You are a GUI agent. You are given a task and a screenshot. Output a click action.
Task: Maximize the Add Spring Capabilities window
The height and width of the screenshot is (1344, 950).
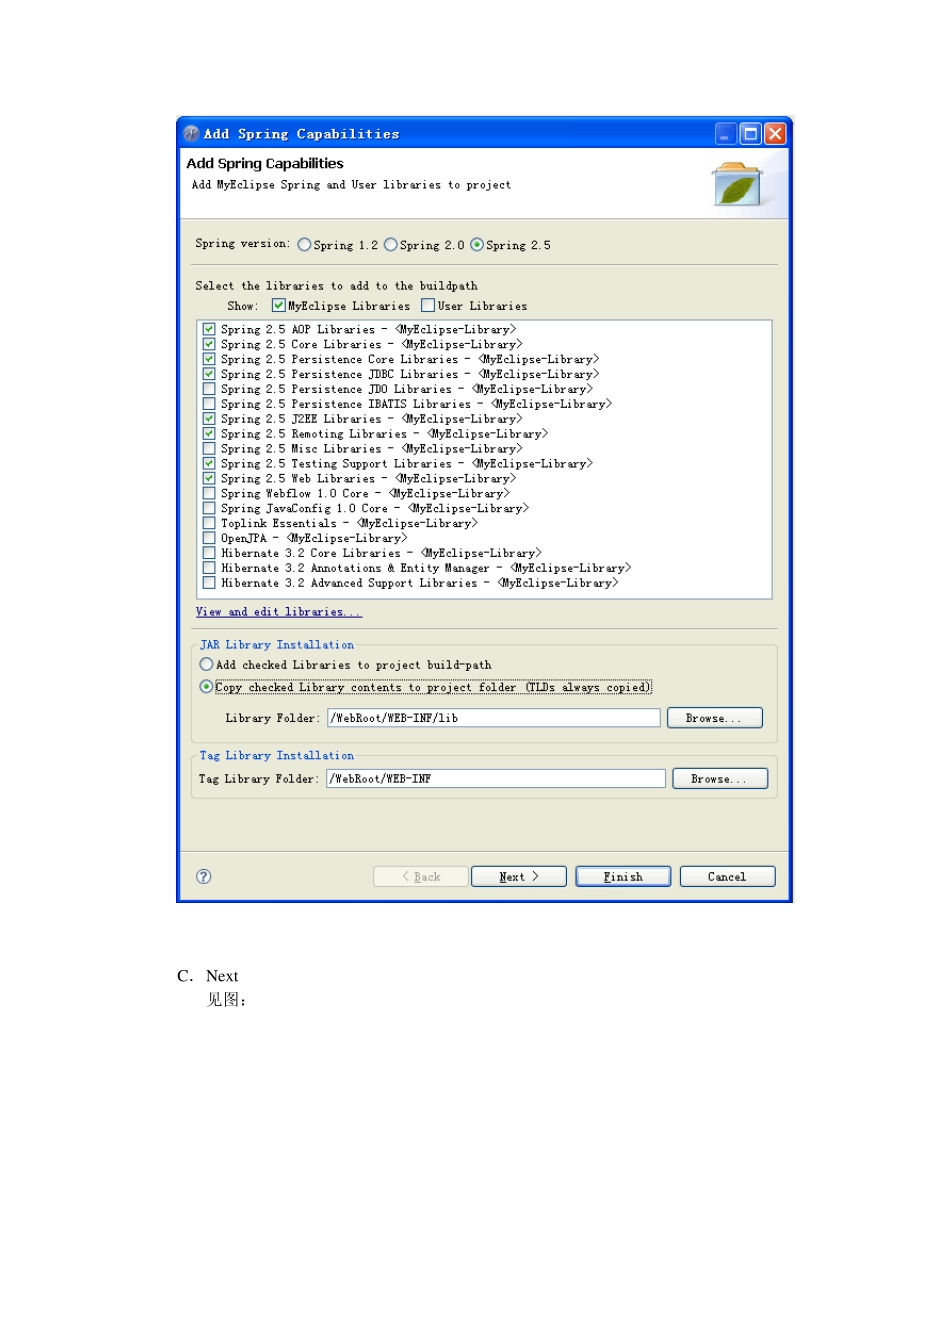click(x=750, y=133)
